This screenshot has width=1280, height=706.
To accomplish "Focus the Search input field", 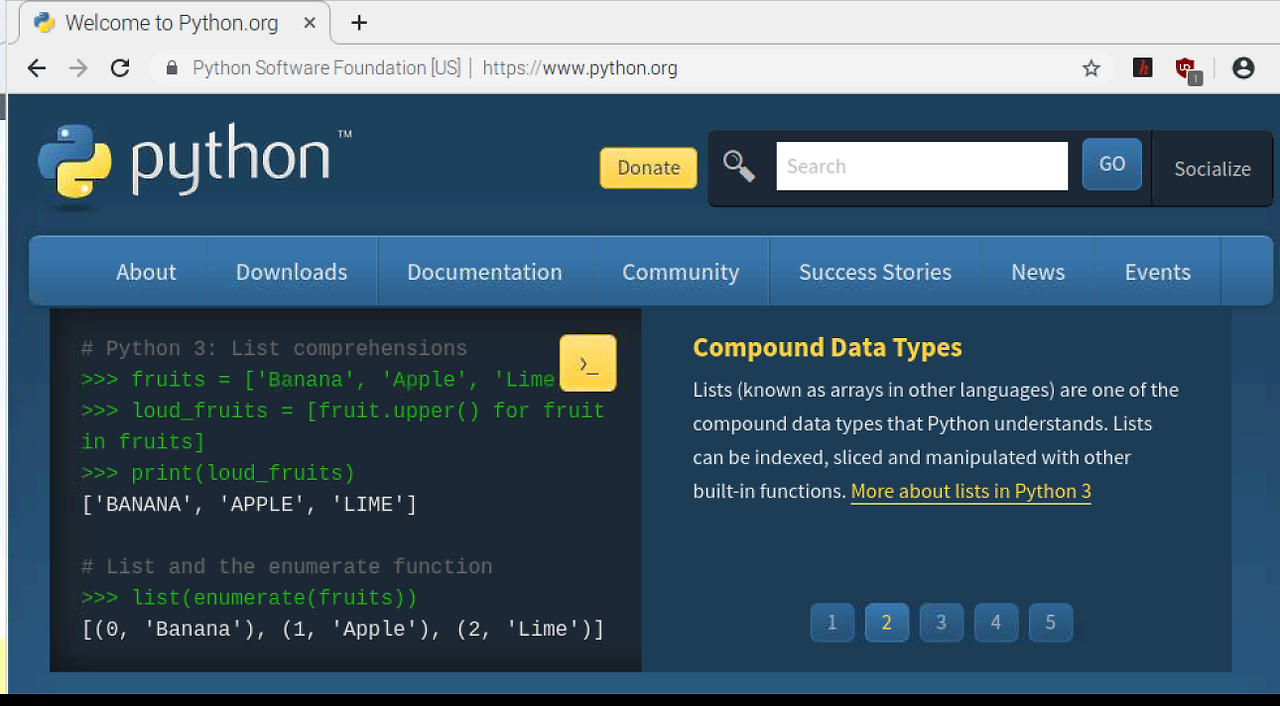I will (x=922, y=166).
